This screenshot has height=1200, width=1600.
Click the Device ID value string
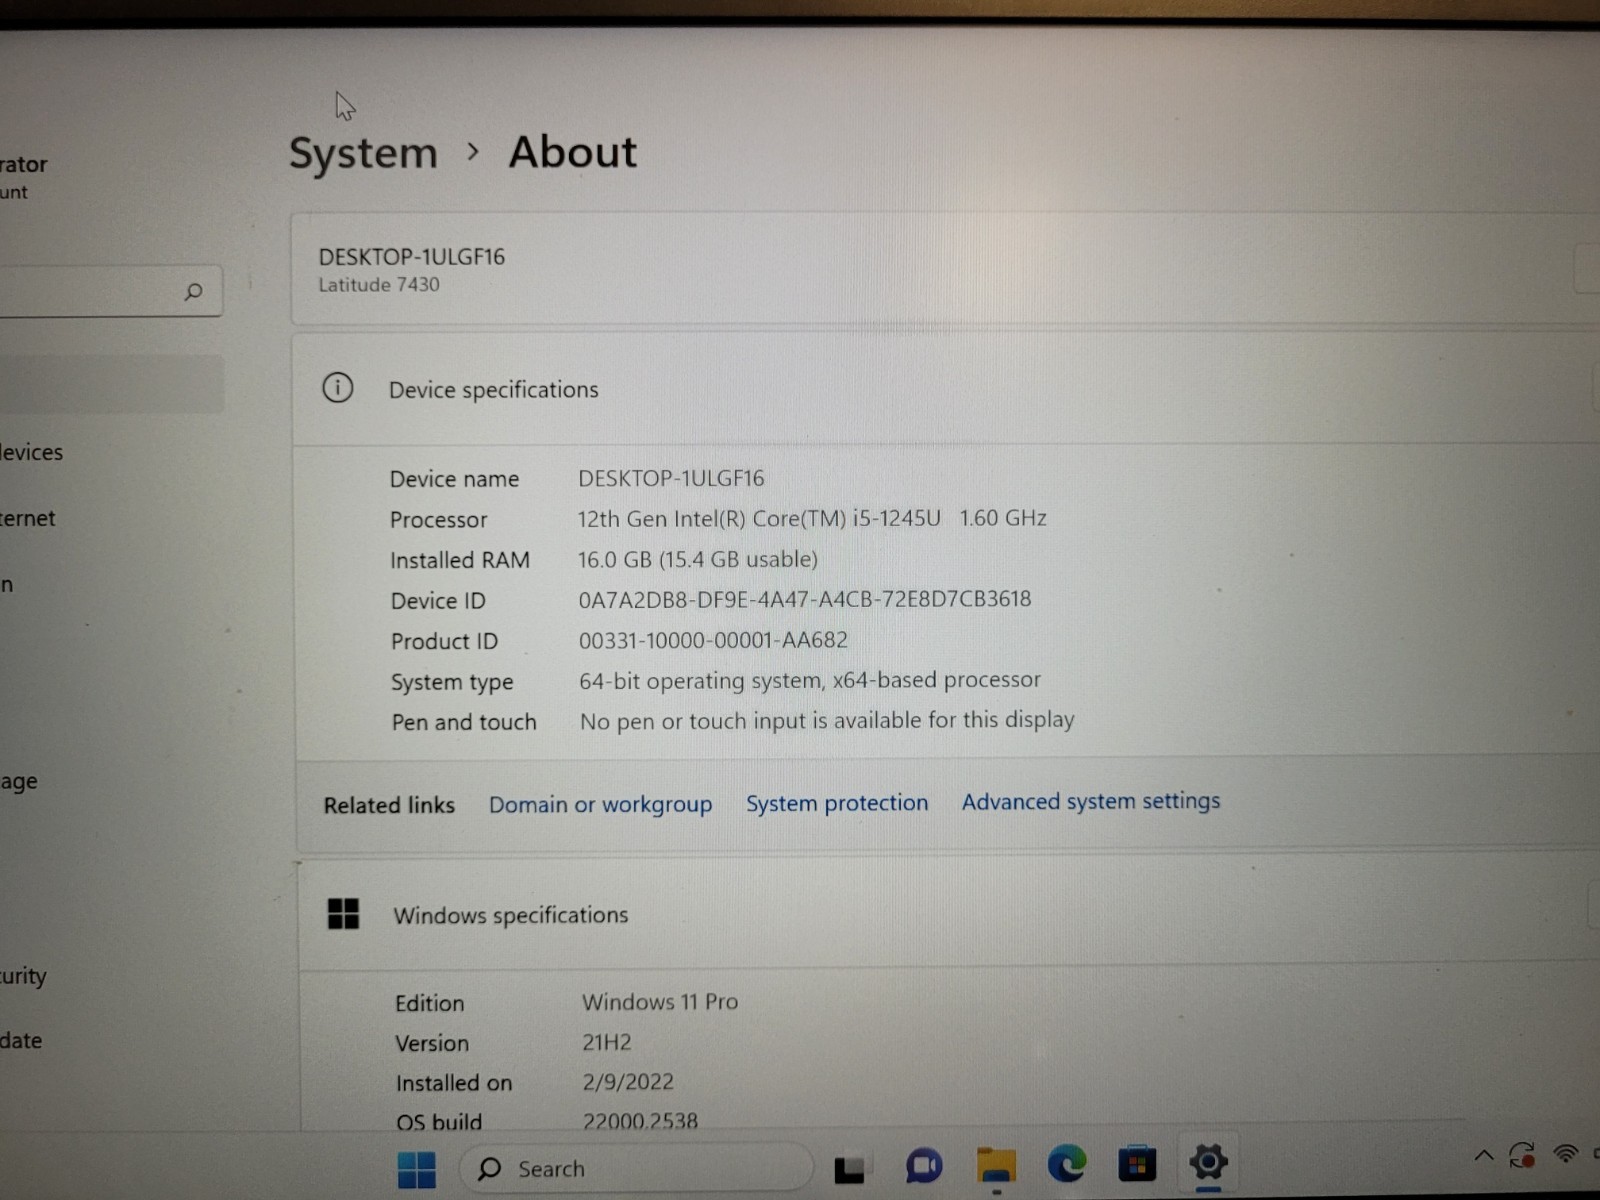(x=805, y=599)
